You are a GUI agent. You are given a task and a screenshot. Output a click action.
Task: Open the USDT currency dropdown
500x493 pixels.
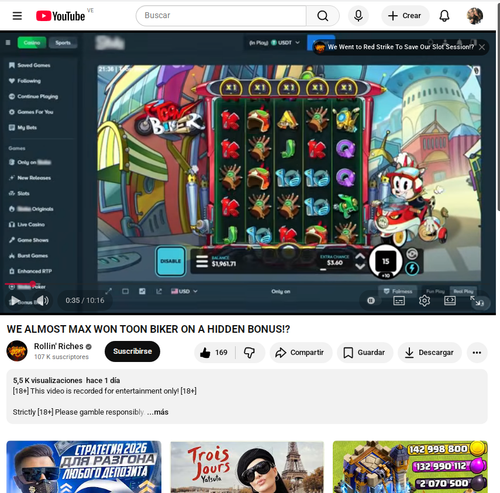(275, 43)
